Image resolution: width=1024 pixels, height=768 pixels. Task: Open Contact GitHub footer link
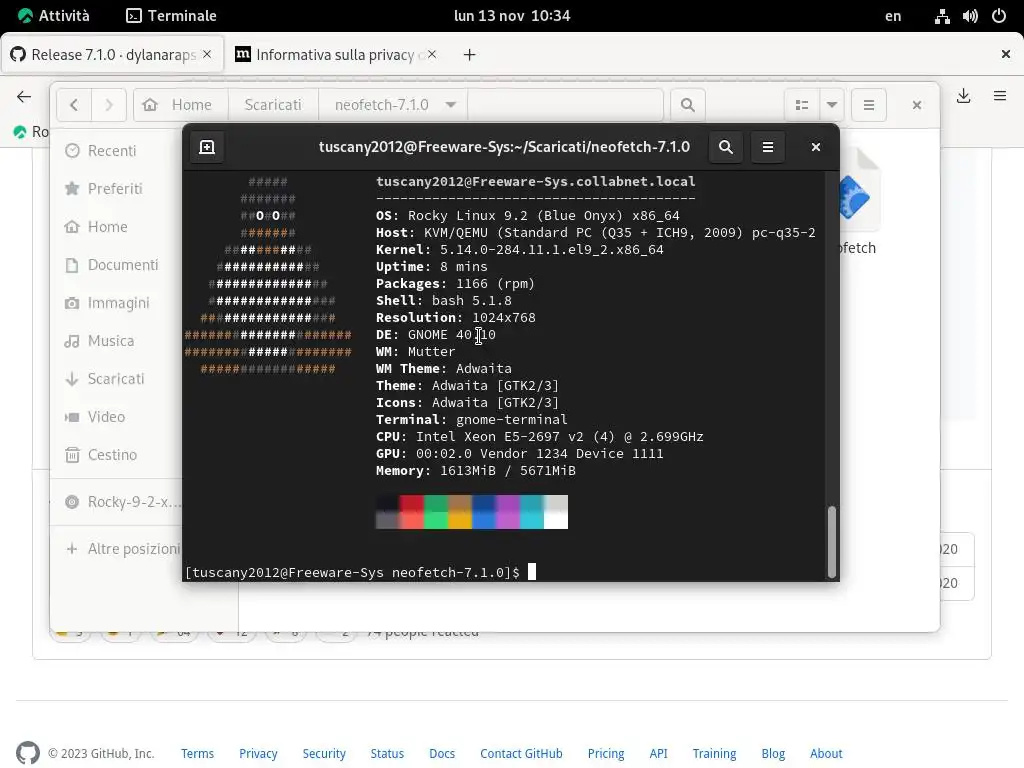coord(521,754)
